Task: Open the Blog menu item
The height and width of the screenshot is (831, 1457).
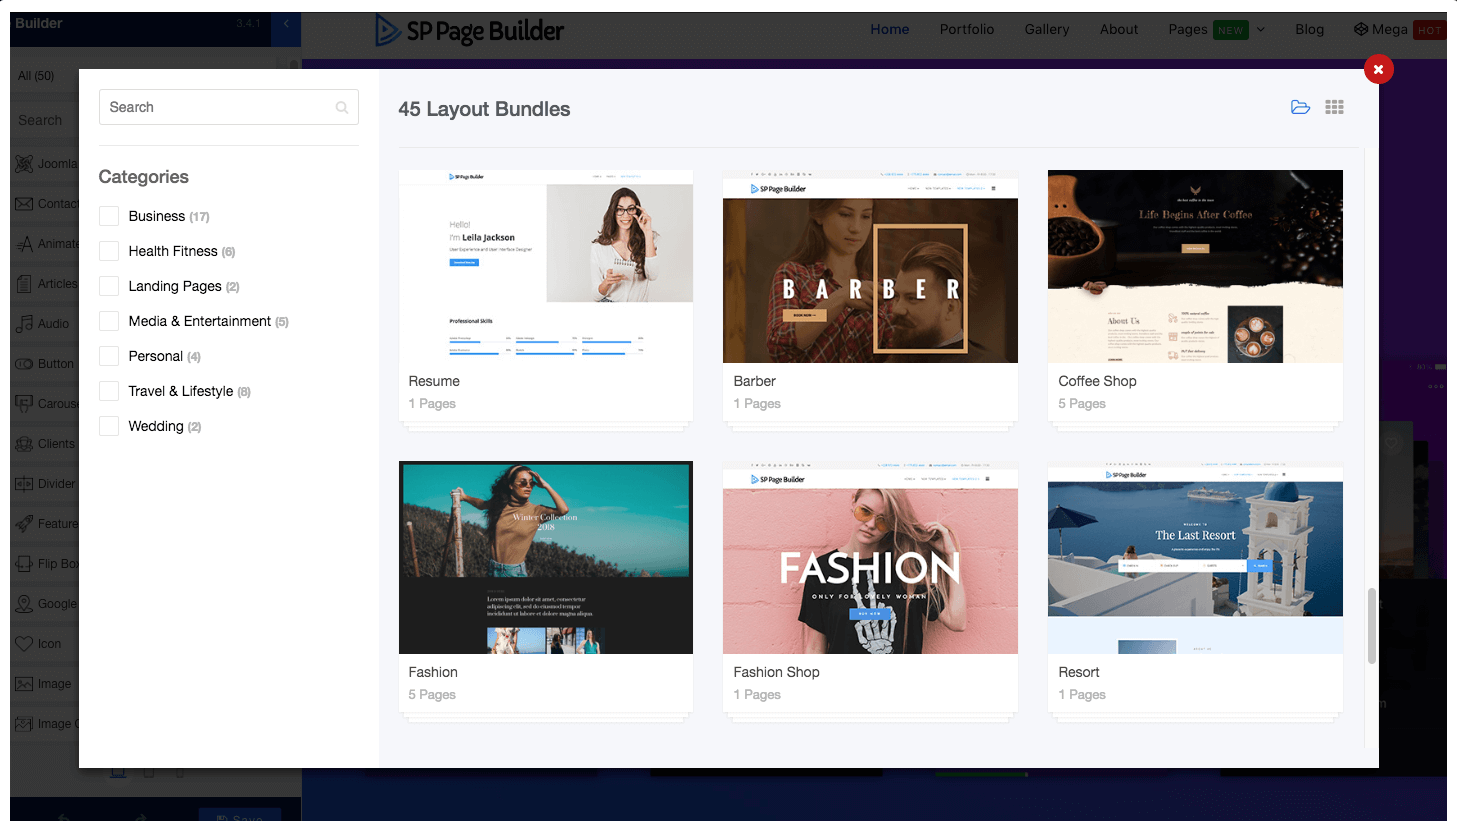Action: click(1309, 30)
